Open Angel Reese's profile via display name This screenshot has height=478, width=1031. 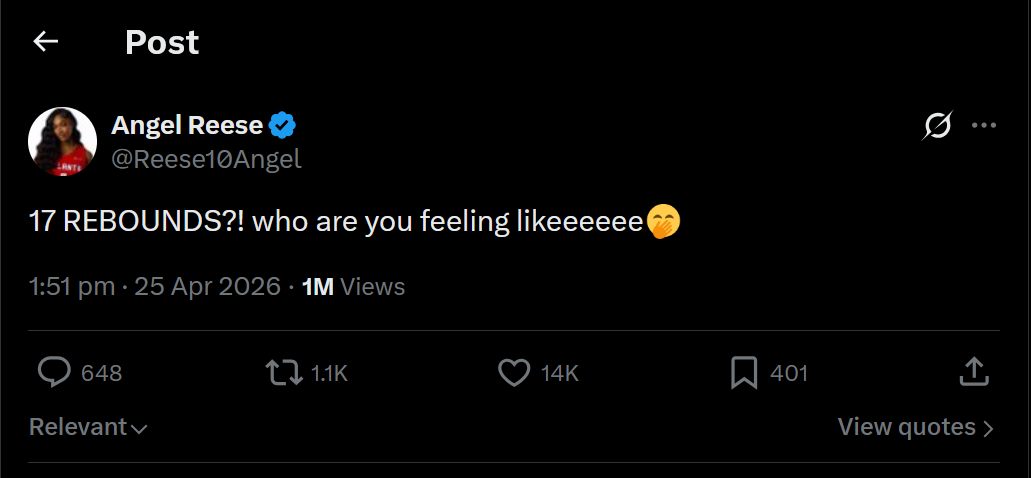coord(187,126)
